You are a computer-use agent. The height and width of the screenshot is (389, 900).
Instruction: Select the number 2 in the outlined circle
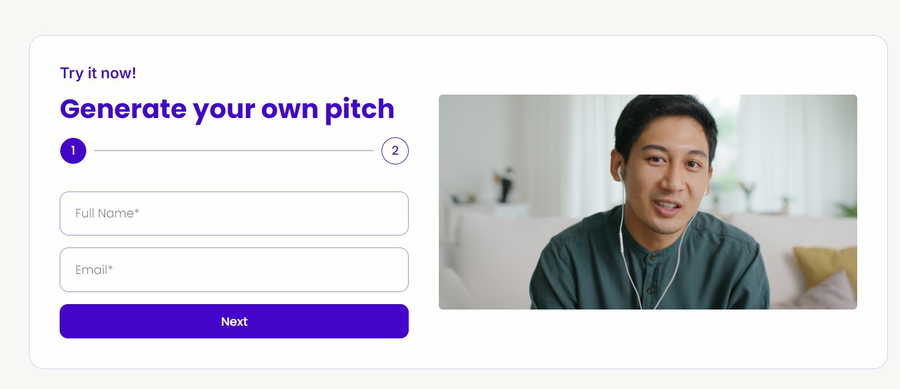point(395,151)
